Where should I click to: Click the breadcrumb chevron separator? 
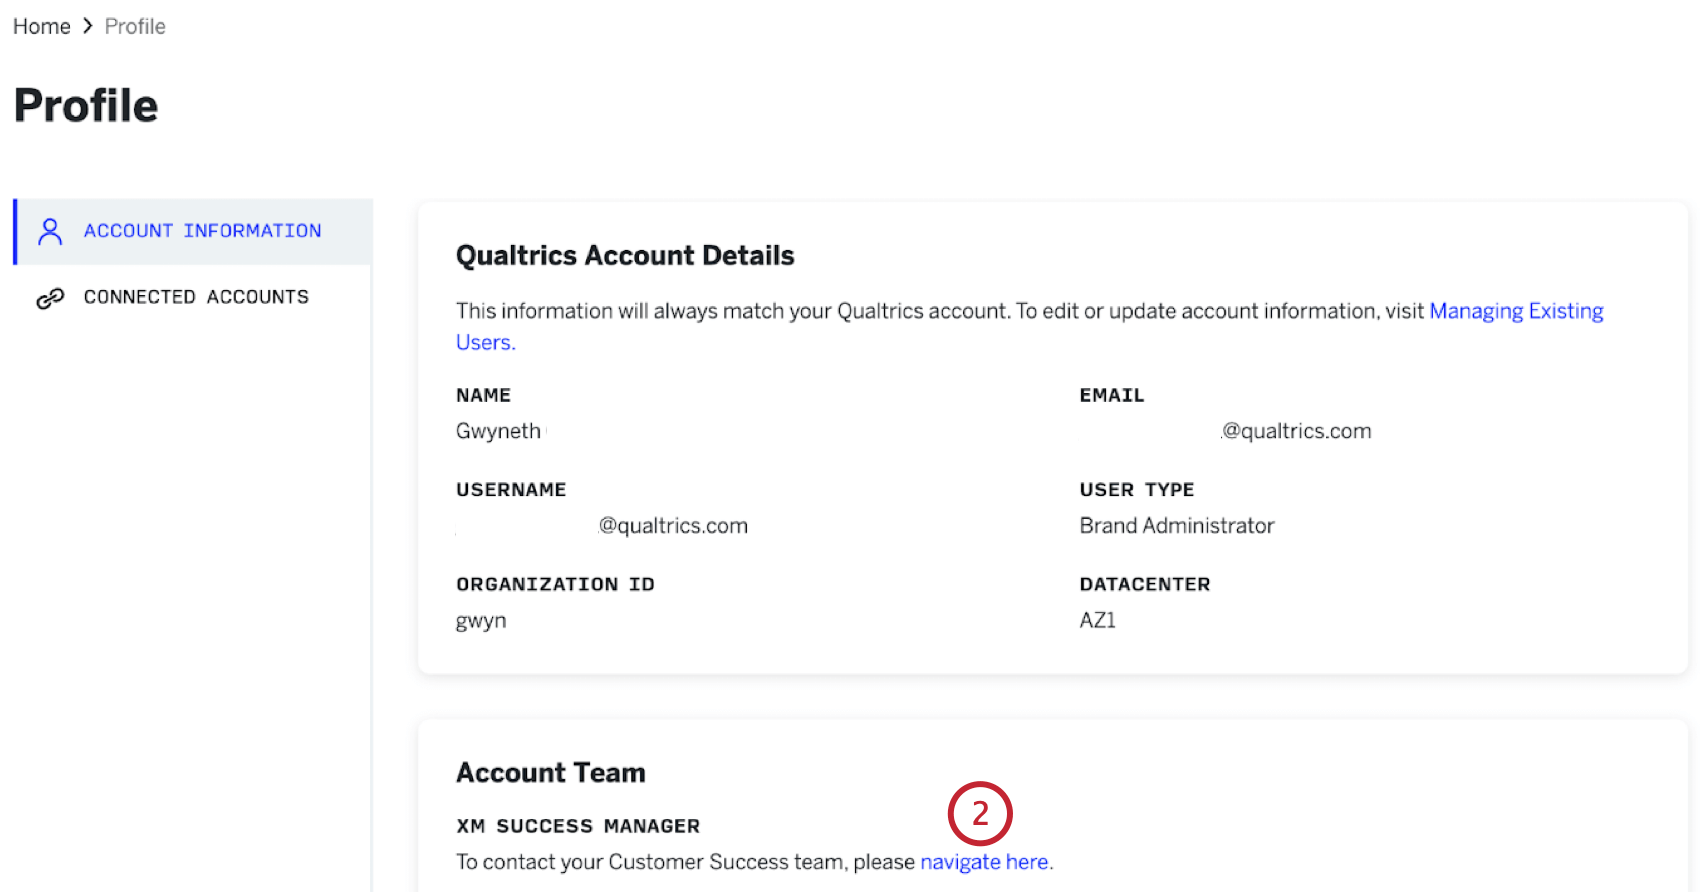point(88,26)
